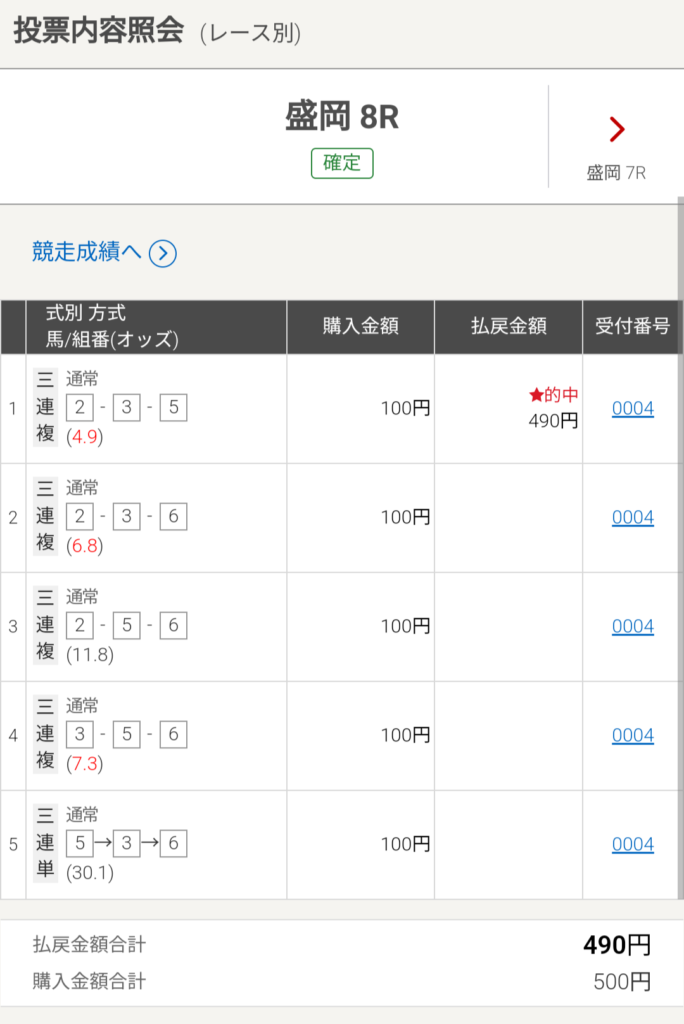
Task: Open receipt 0004 for bet 2-3-6
Action: 632,517
